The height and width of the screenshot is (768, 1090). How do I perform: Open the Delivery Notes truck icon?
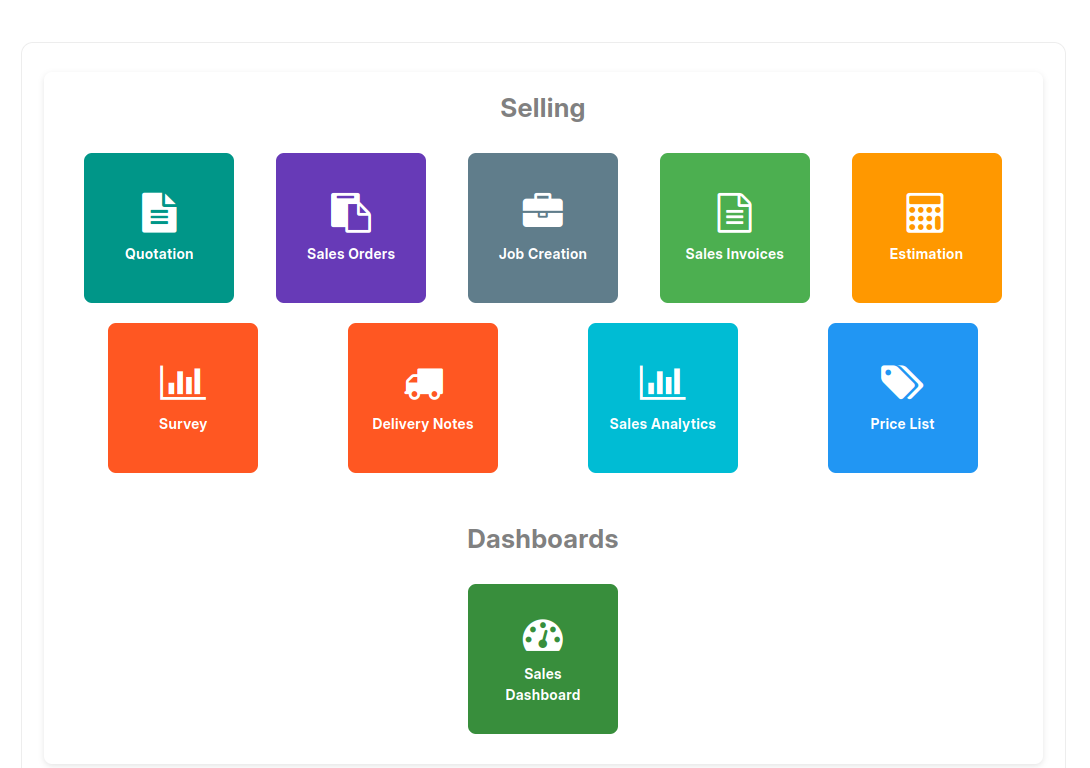coord(422,380)
